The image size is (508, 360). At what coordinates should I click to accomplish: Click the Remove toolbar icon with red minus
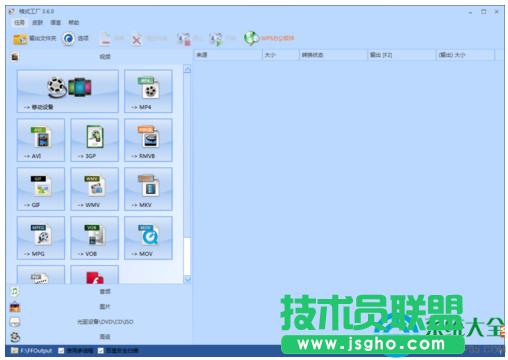106,39
